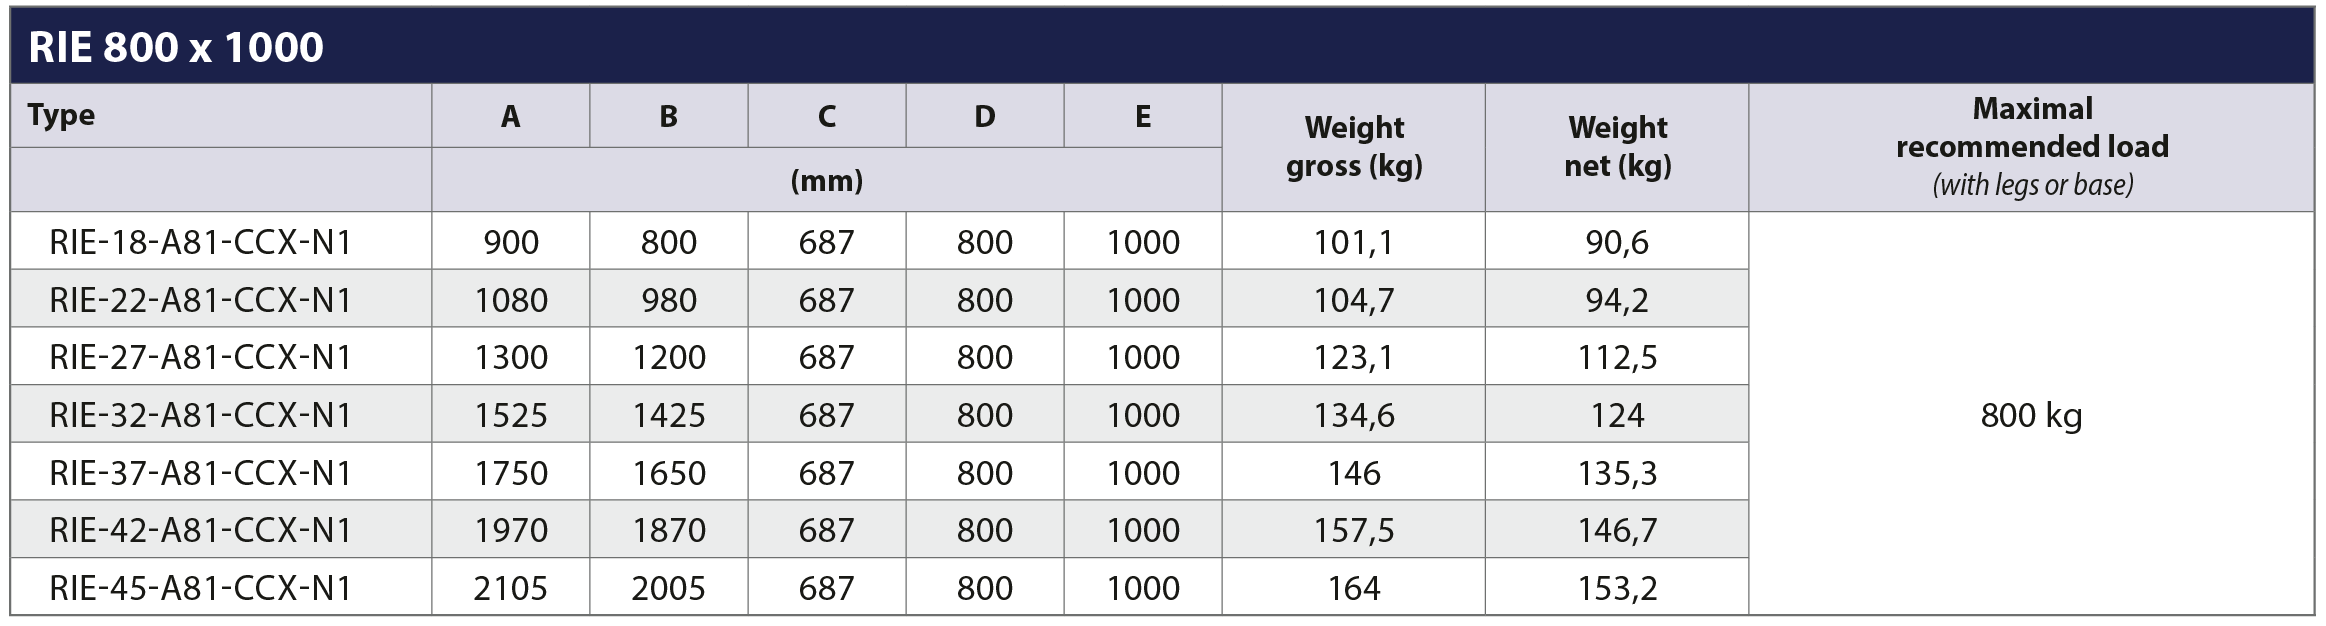This screenshot has height=626, width=2326.
Task: Select the RIE-45-A81-CCX-N1 type cell
Action: tap(221, 587)
